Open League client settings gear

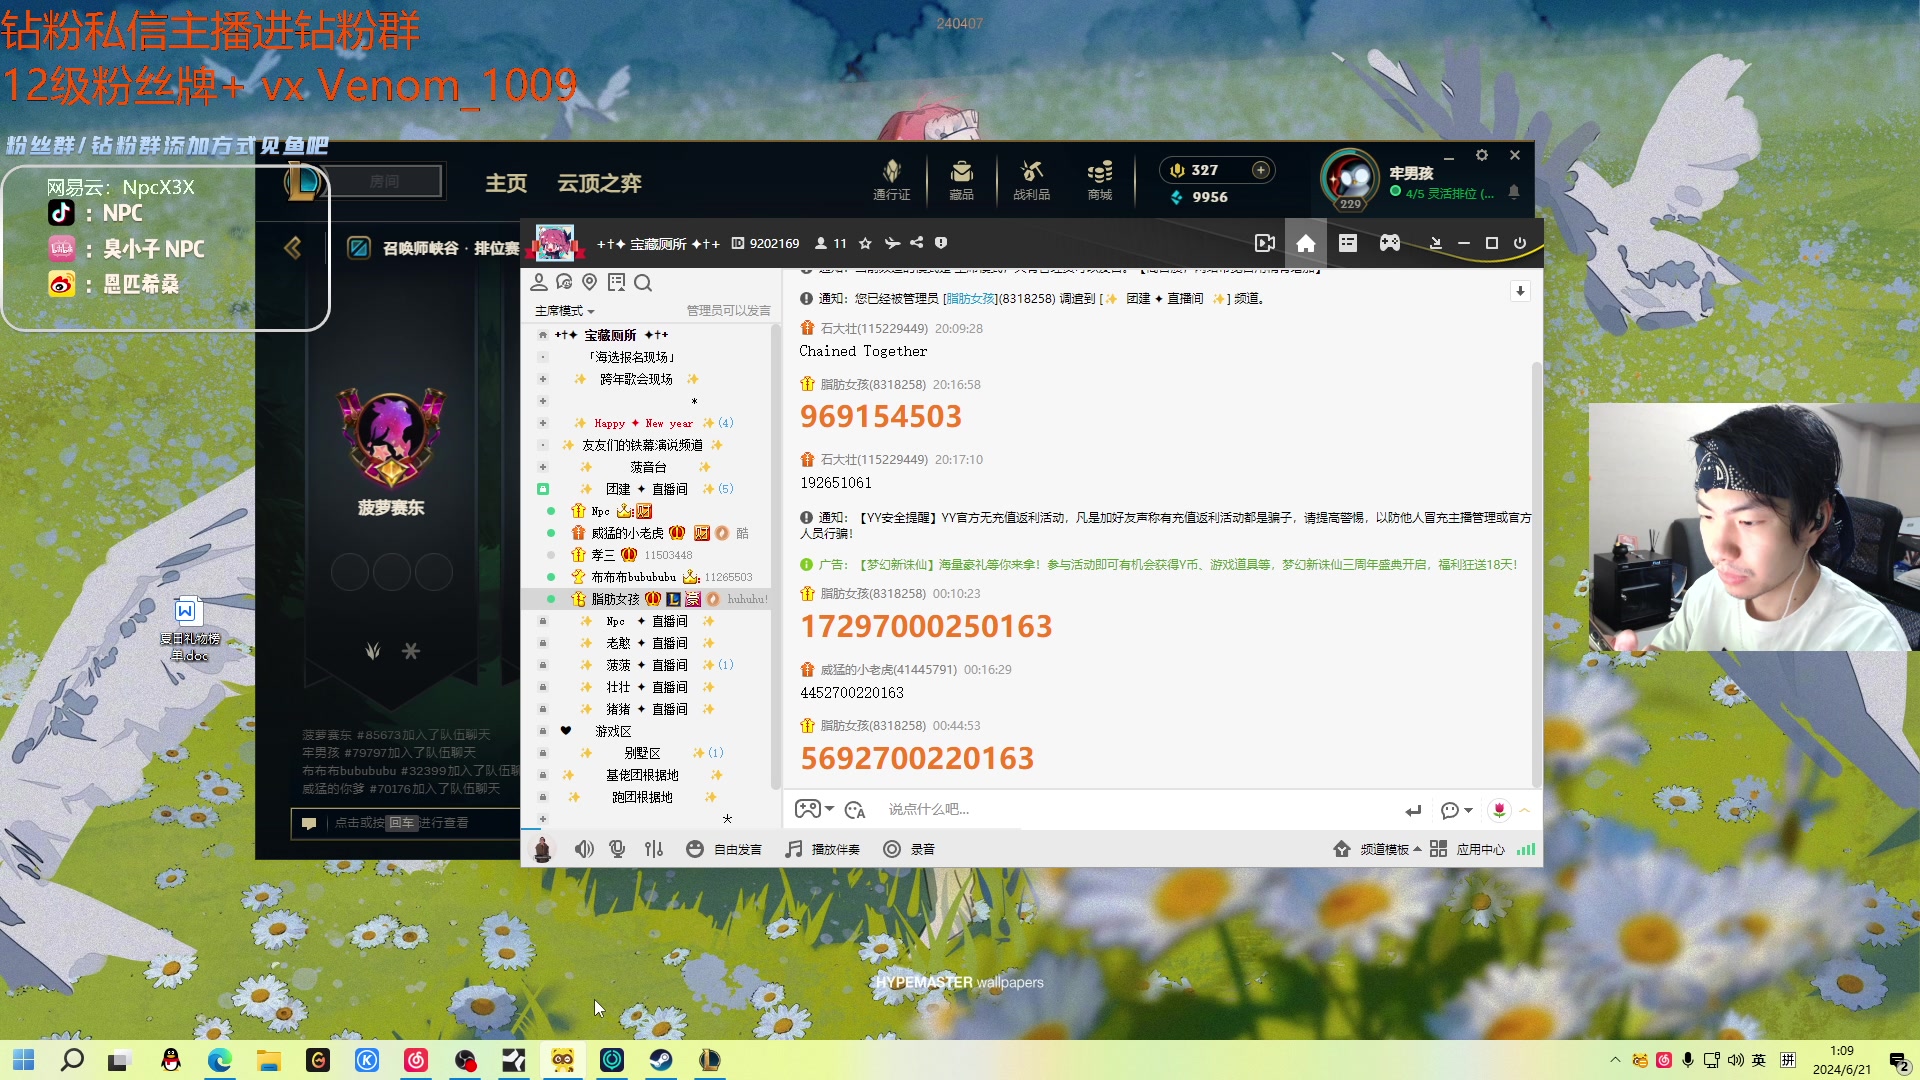click(x=1482, y=155)
